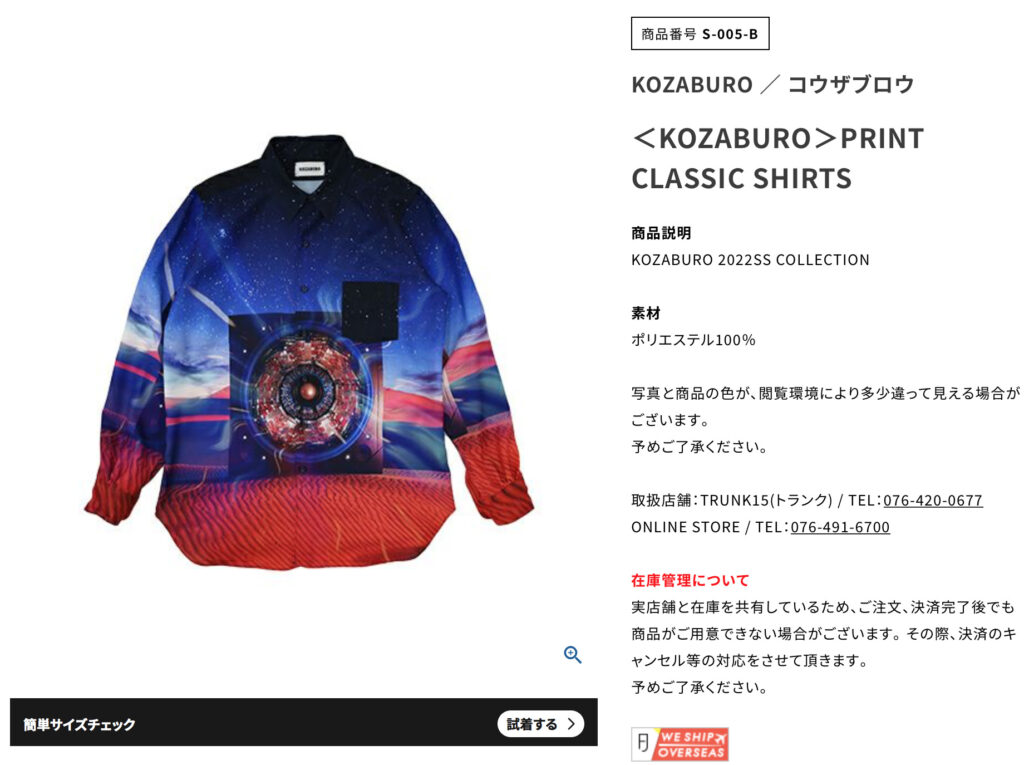
Task: Click the red 在庫管理について heading
Action: coord(690,580)
